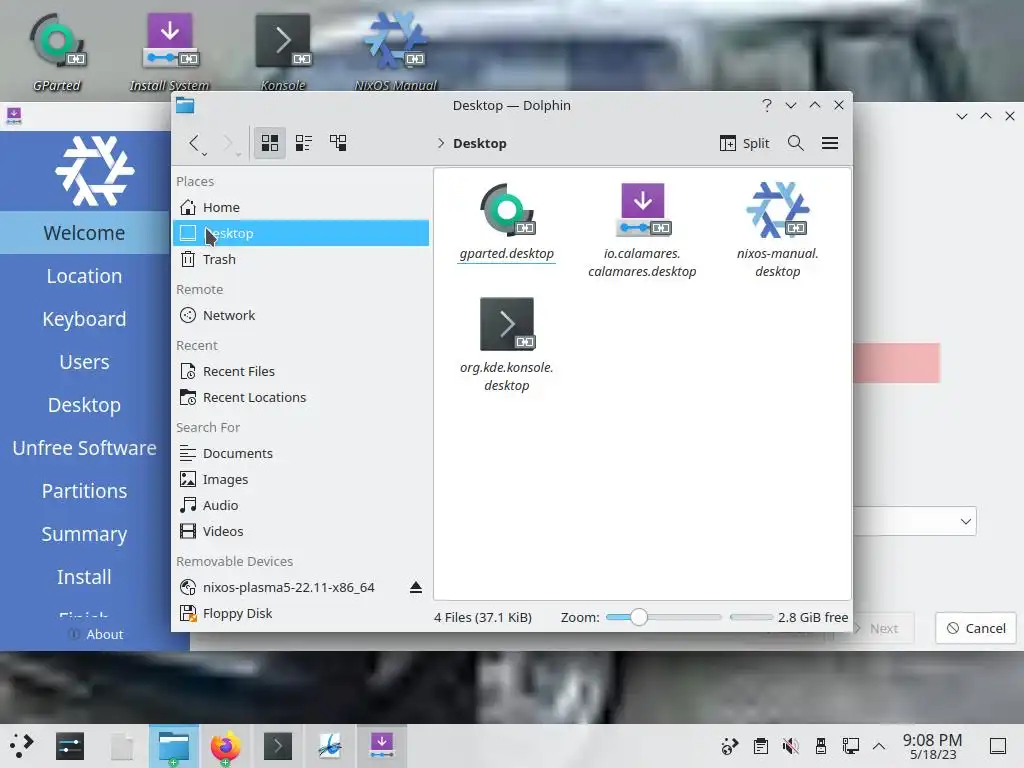The height and width of the screenshot is (768, 1024).
Task: Go back in Dolphin navigation
Action: (195, 143)
